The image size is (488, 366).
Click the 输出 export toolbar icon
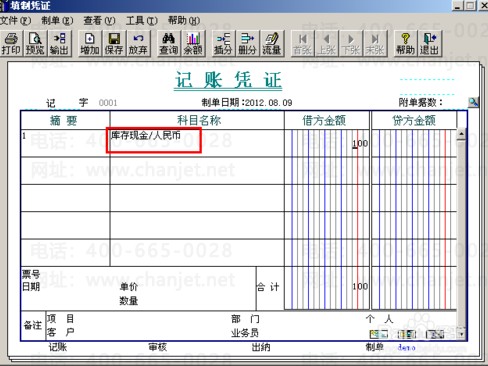tap(60, 43)
